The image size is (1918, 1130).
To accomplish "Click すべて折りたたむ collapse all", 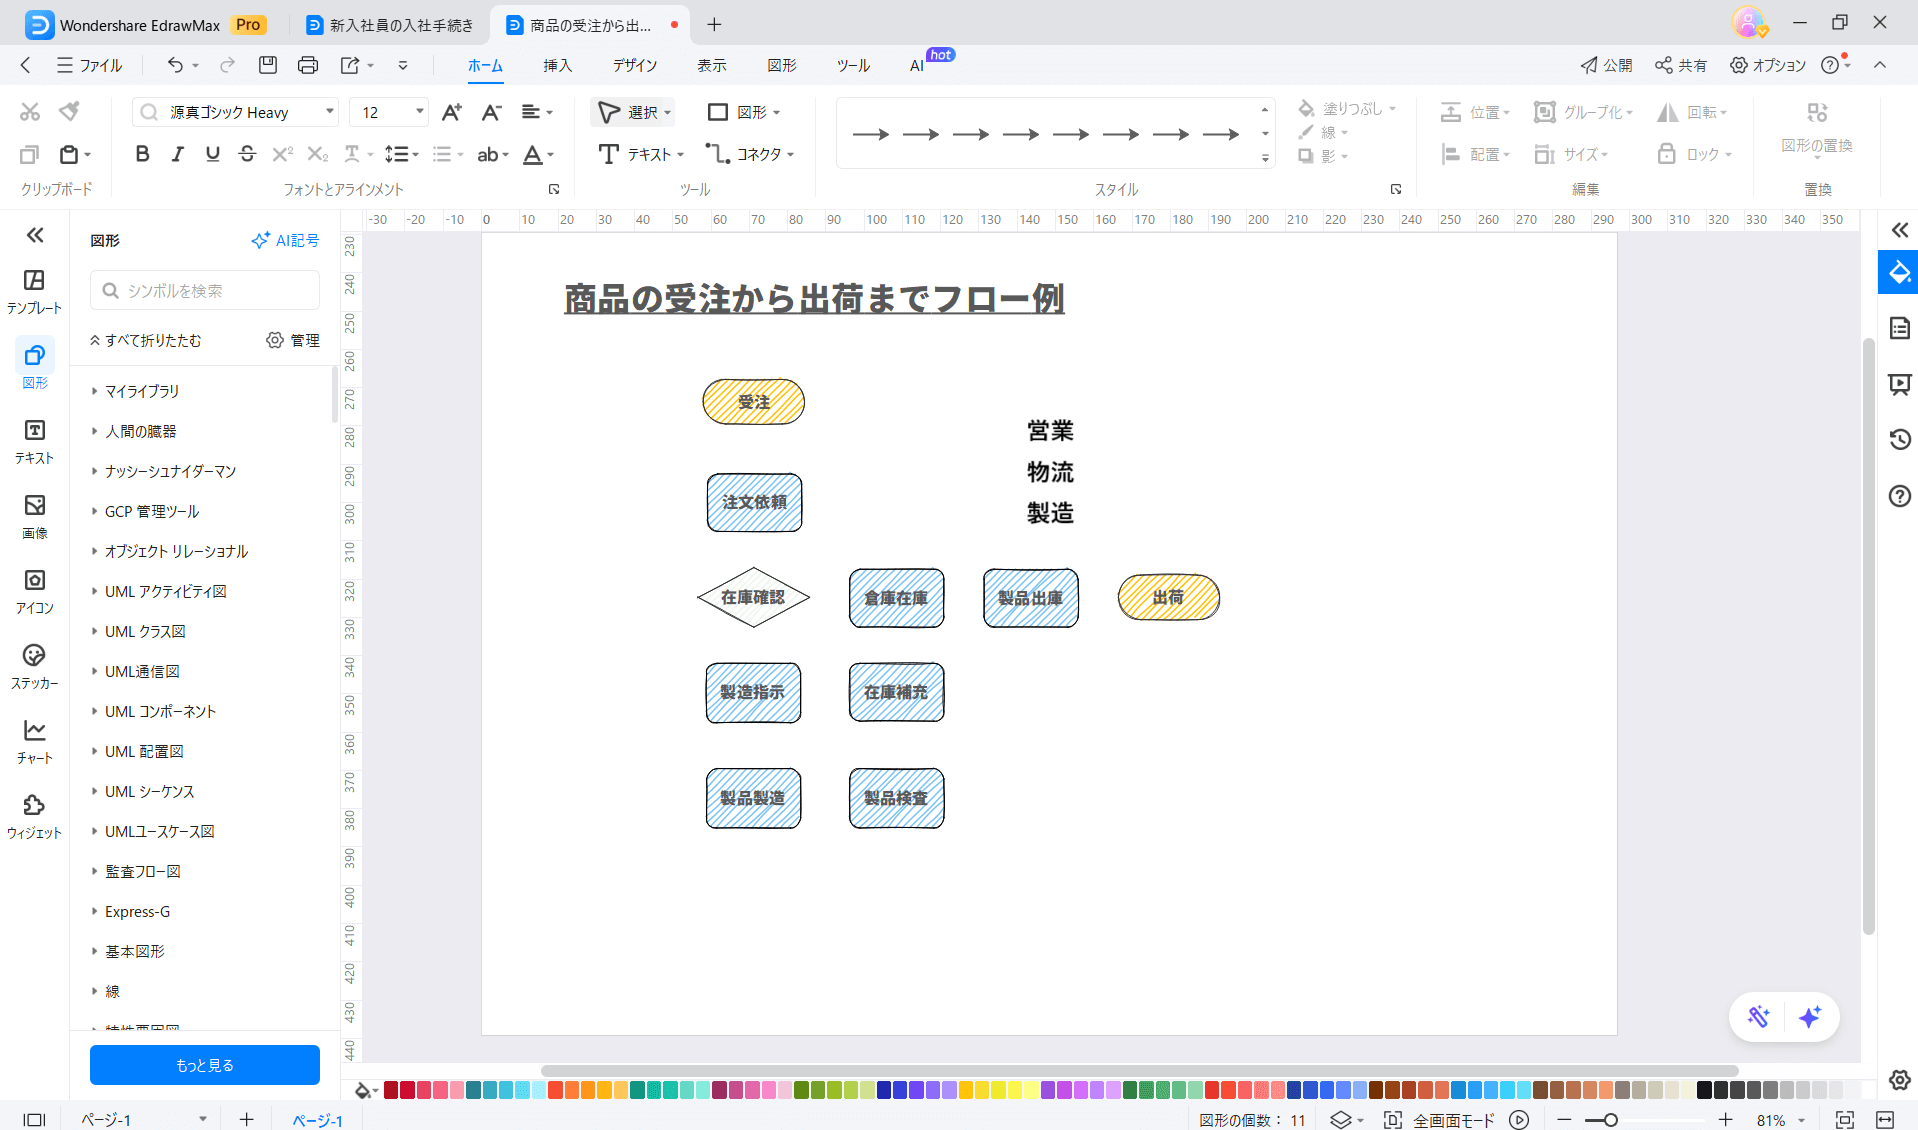I will pyautogui.click(x=145, y=340).
